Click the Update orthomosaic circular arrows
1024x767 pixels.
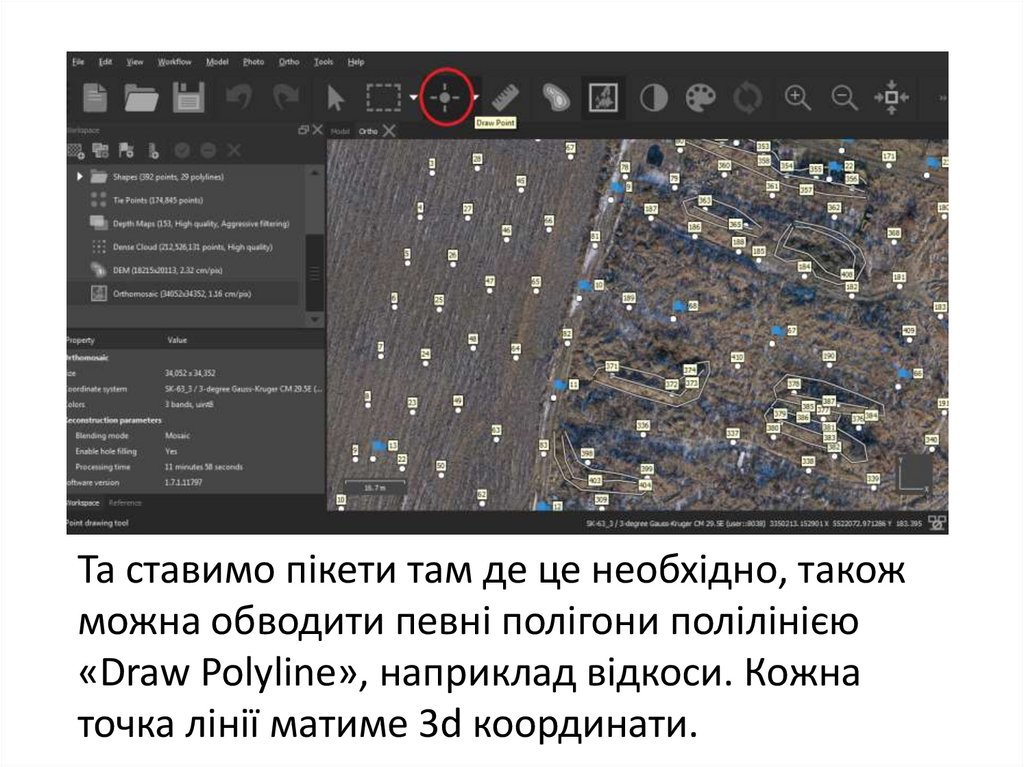tap(748, 98)
